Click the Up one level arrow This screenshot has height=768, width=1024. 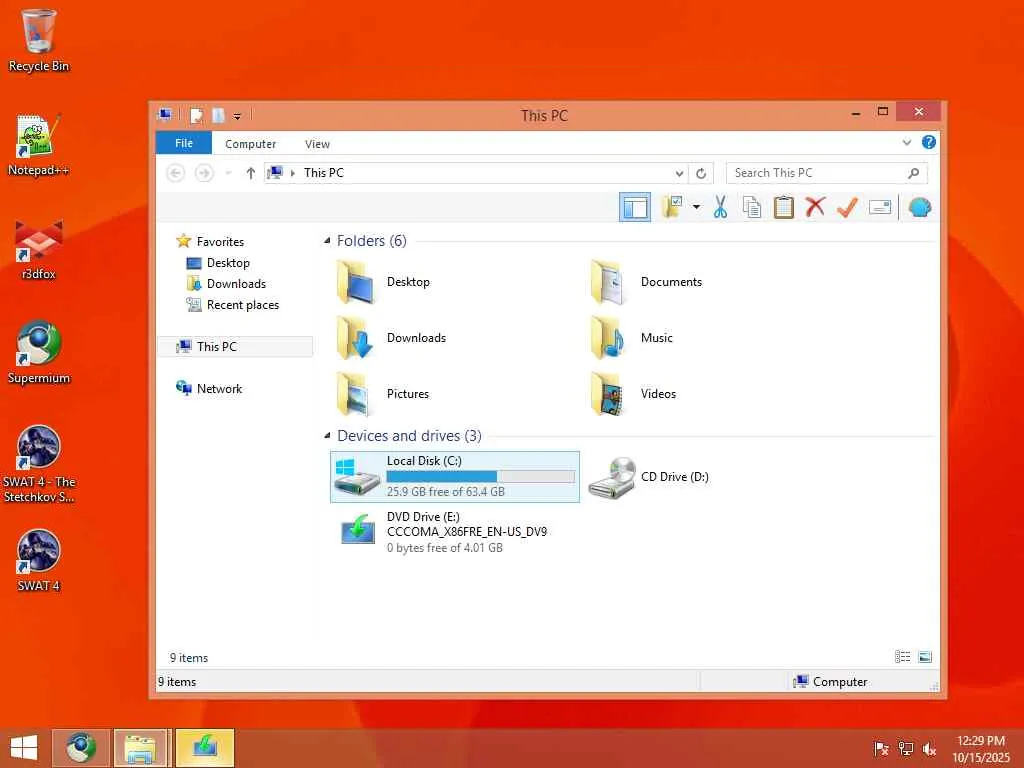point(251,173)
